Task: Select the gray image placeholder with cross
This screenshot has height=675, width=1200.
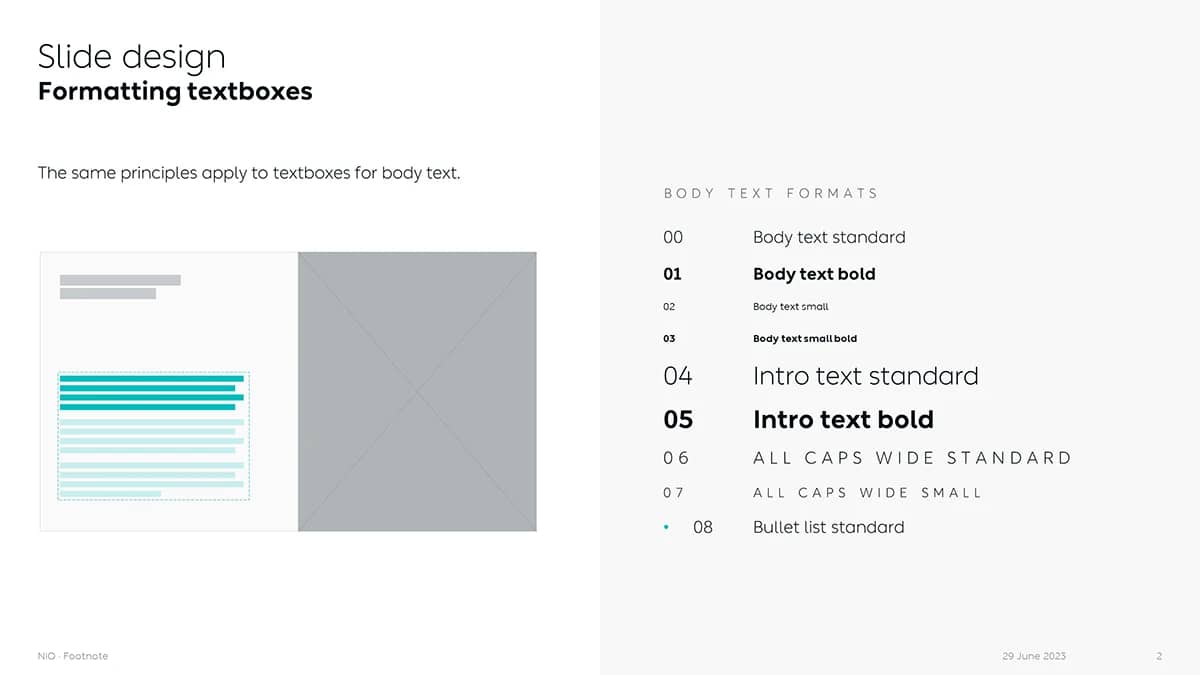Action: point(417,391)
